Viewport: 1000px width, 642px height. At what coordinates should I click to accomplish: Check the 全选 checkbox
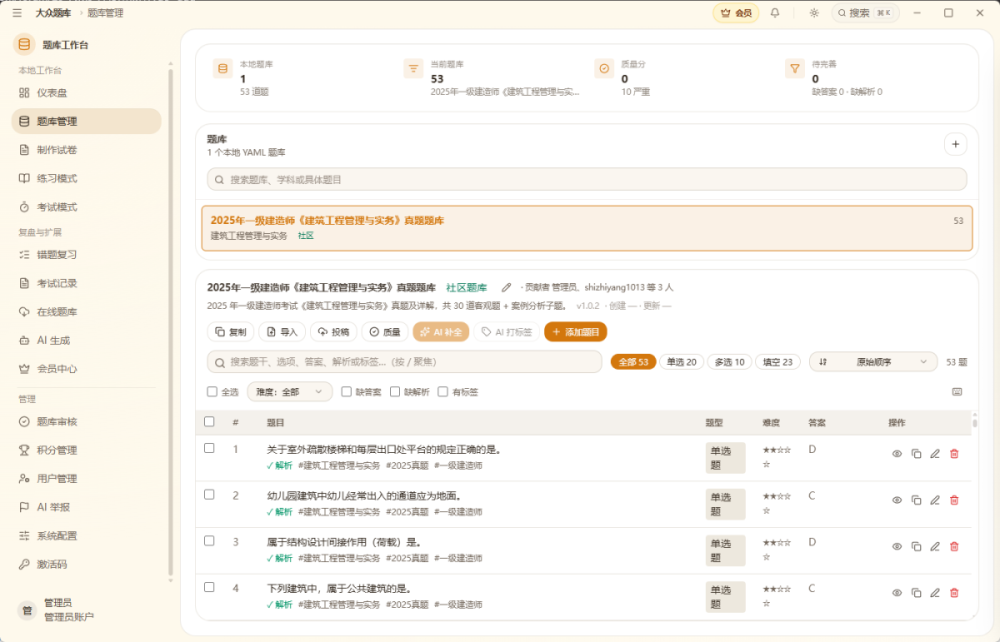coord(212,391)
